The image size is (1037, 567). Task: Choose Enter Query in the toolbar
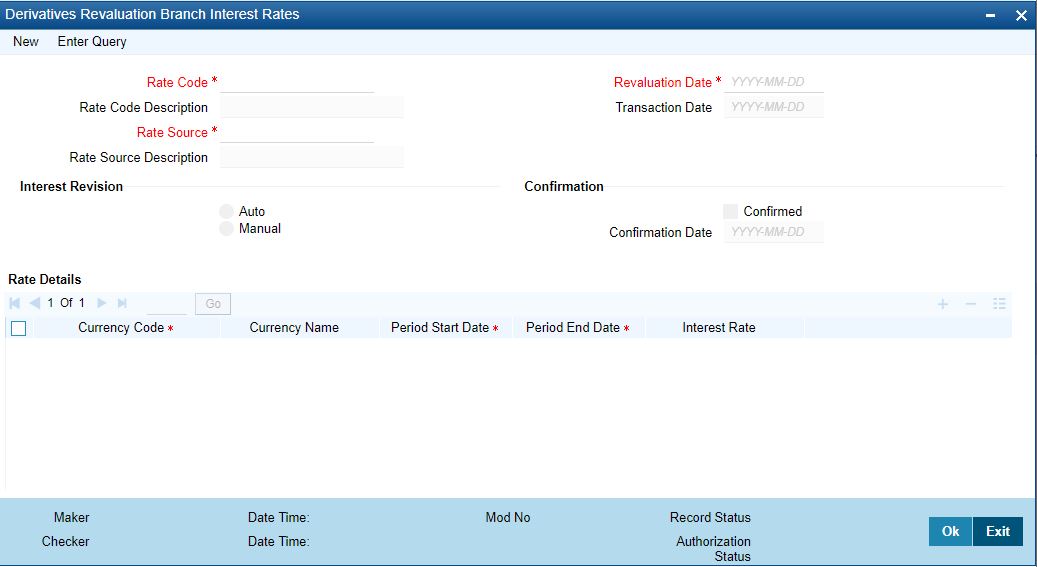[92, 42]
